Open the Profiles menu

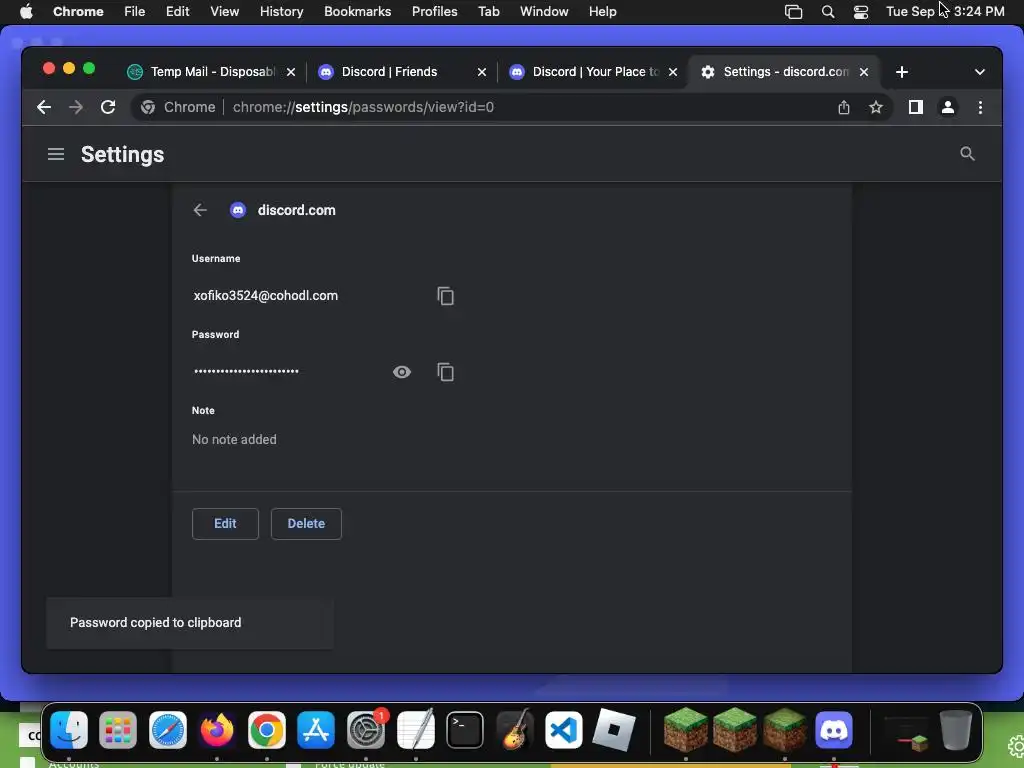pyautogui.click(x=434, y=12)
